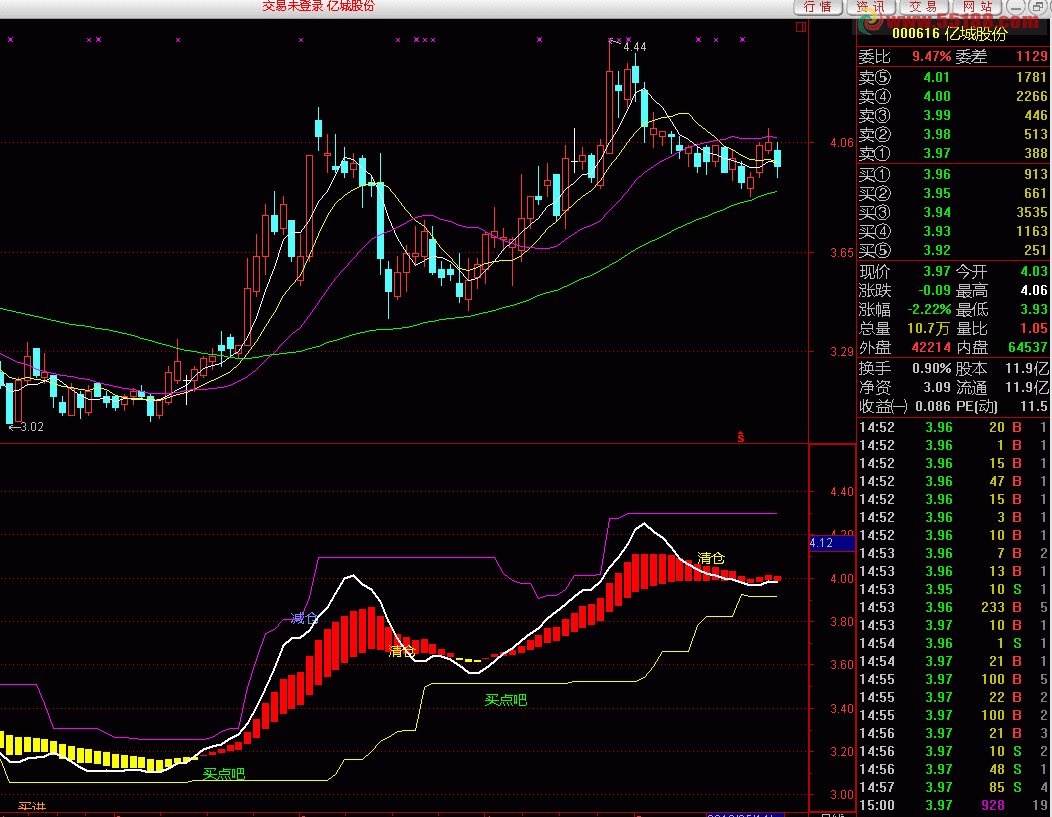Click the leftmost magenta x marker atop the chart
The height and width of the screenshot is (817, 1052).
pyautogui.click(x=10, y=40)
